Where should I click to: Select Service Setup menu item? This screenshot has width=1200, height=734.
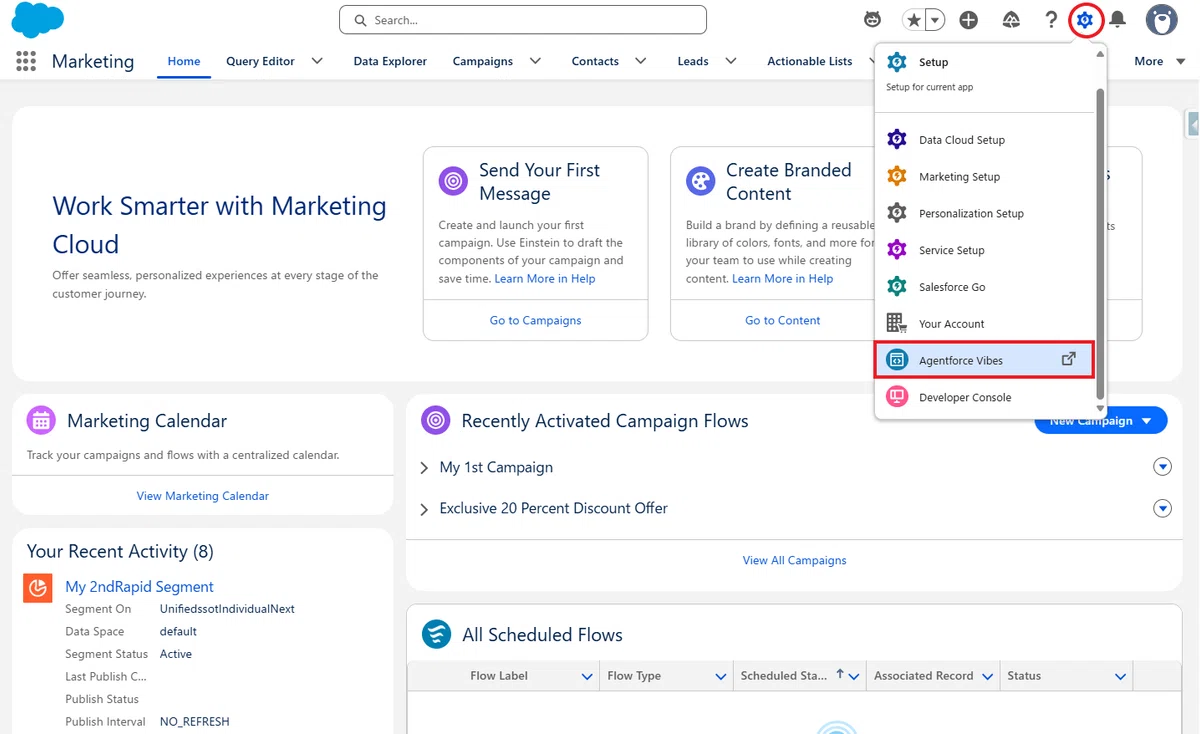(x=985, y=250)
